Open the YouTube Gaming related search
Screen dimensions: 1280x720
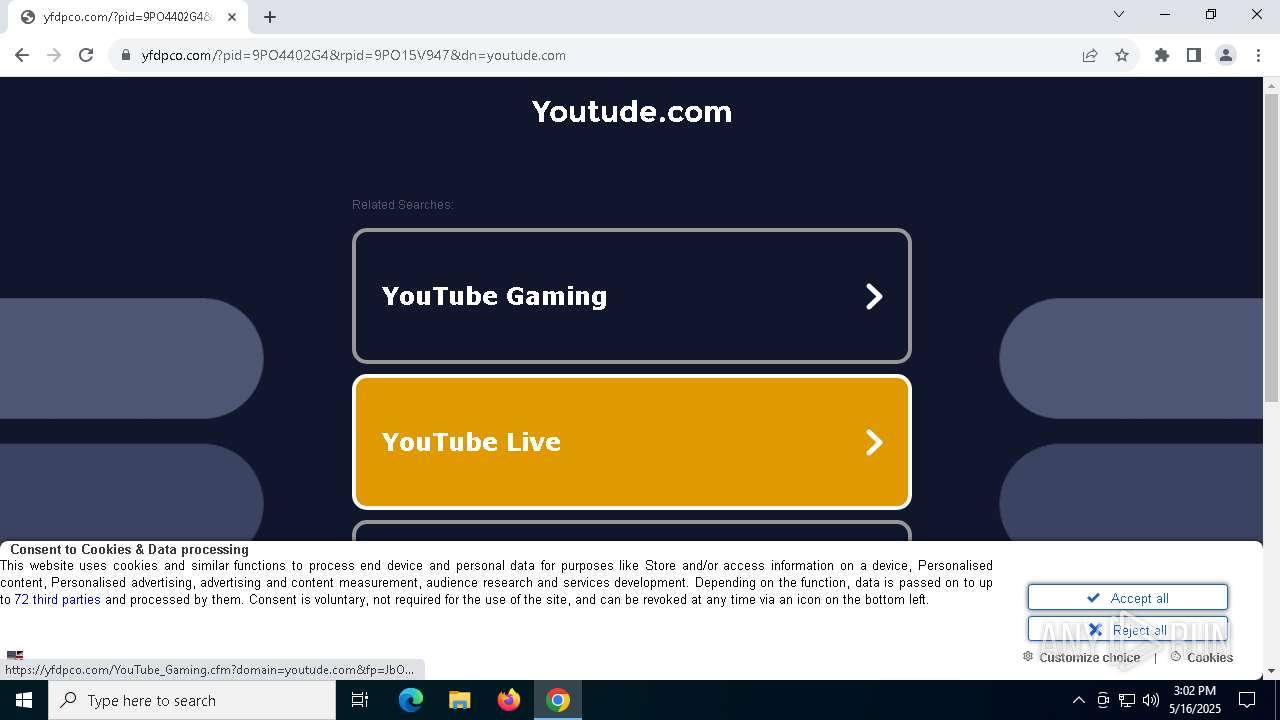tap(632, 296)
